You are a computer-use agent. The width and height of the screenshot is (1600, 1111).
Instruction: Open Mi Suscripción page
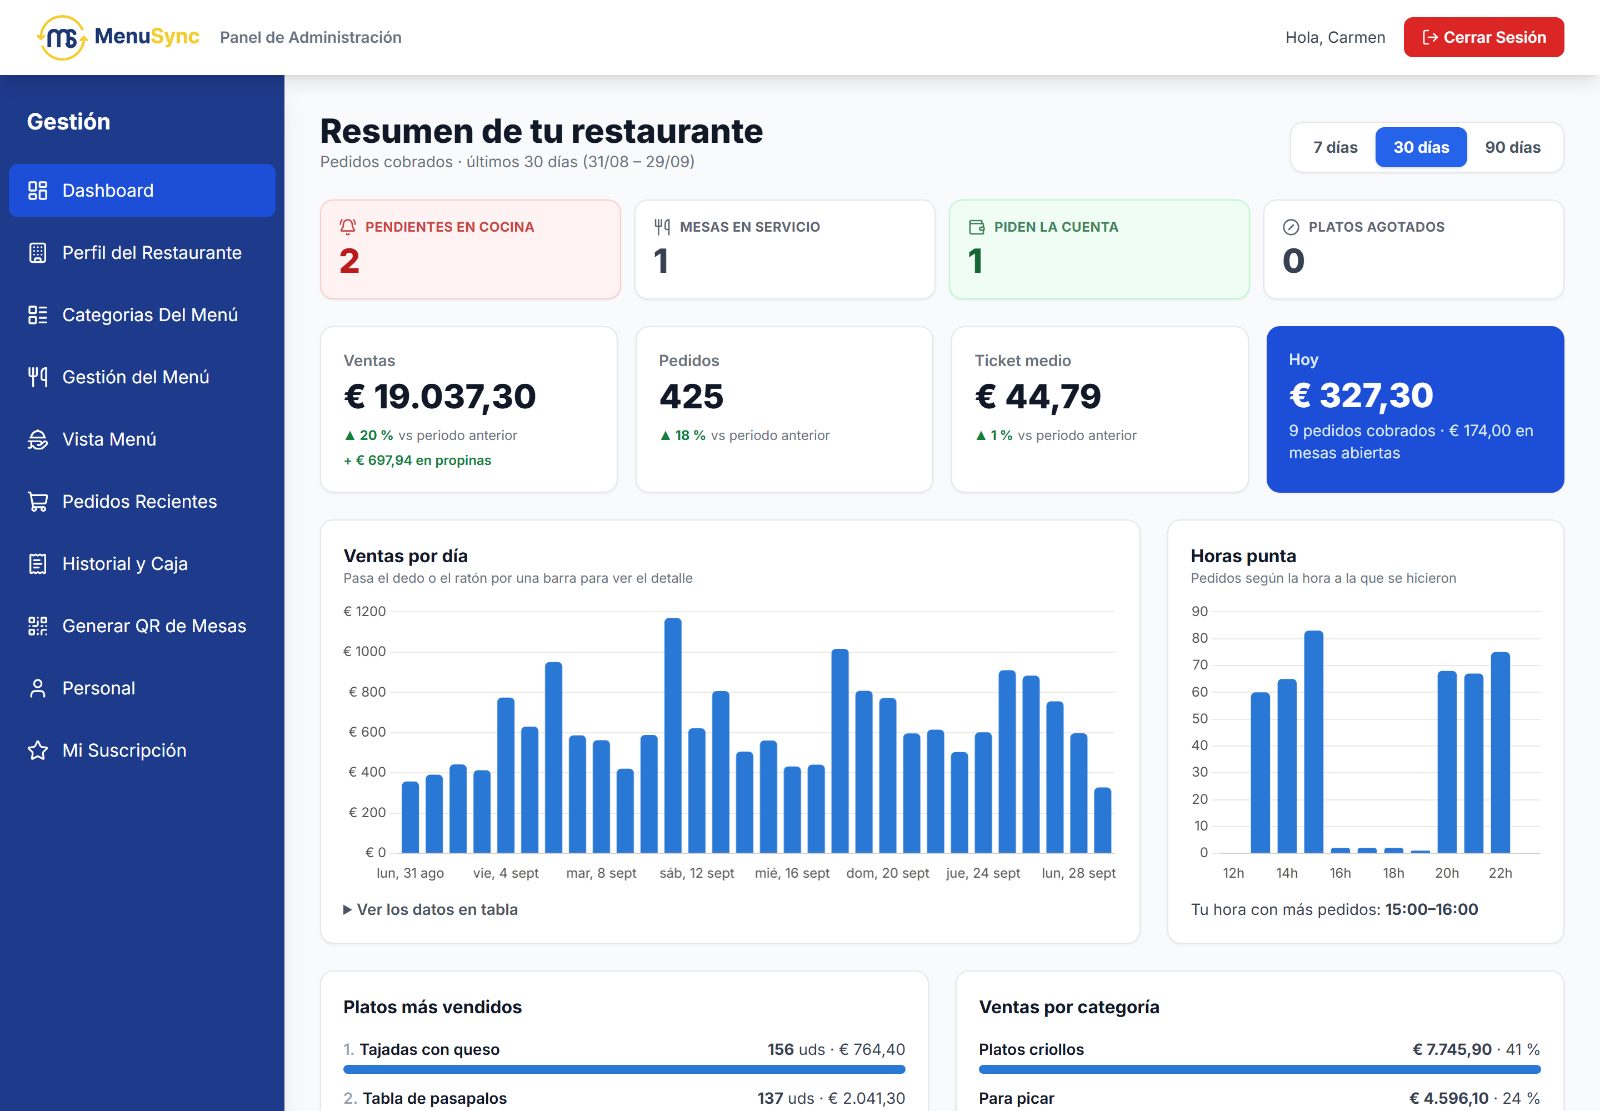point(142,750)
